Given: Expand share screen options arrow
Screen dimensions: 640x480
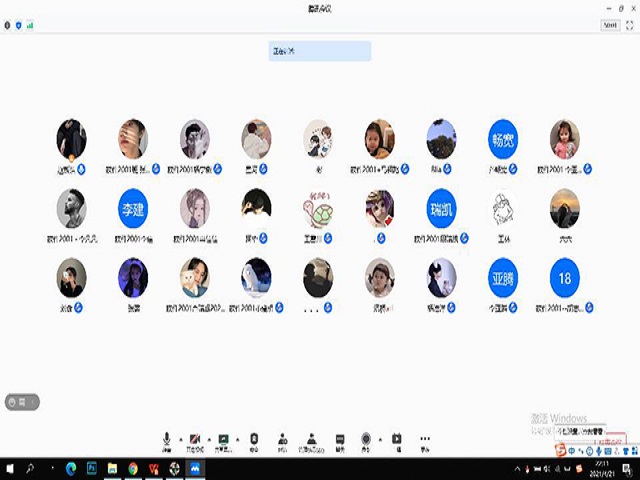Looking at the screenshot, I should (x=237, y=439).
